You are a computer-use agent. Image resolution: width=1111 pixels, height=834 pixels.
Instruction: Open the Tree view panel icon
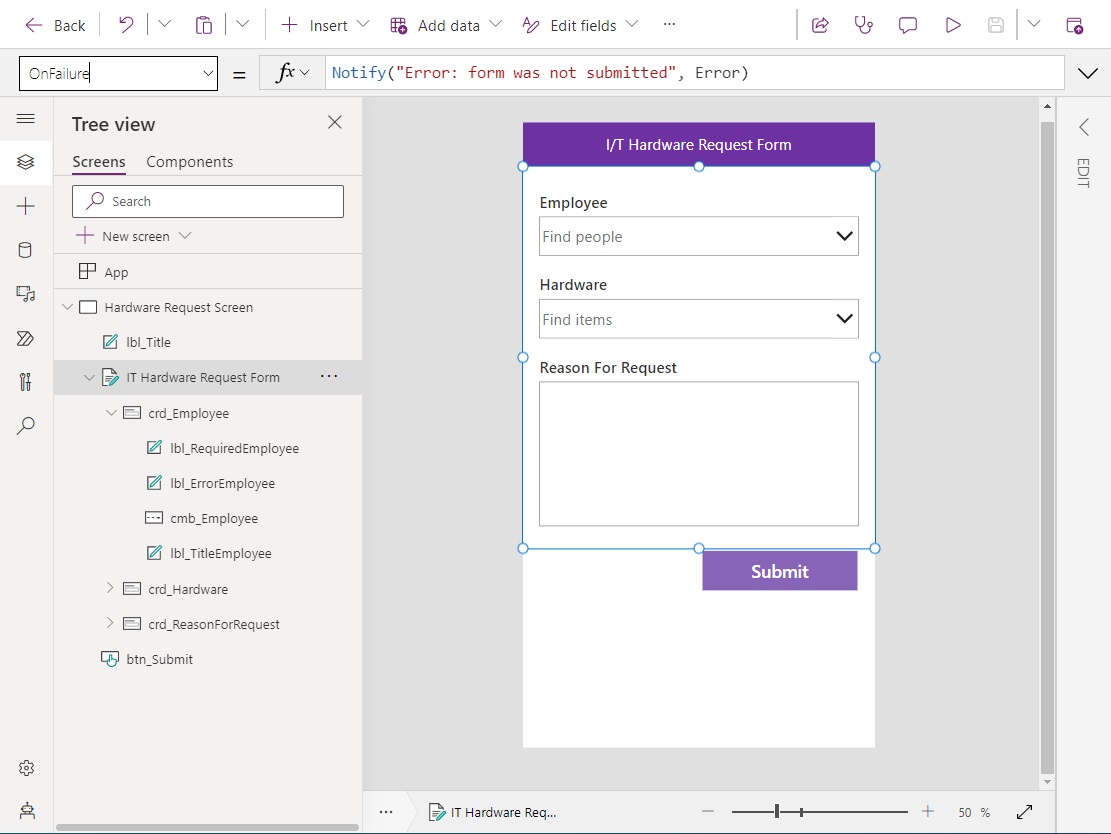click(26, 163)
